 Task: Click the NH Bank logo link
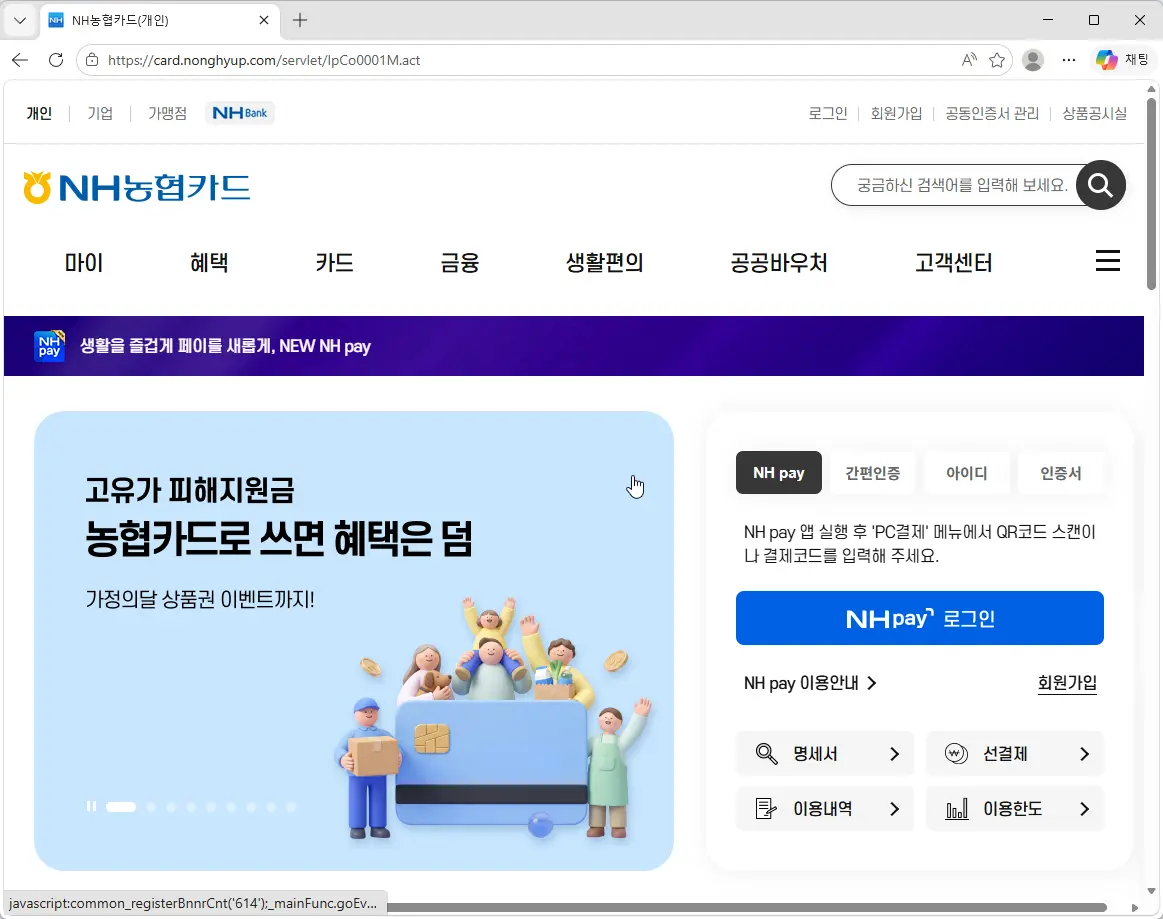(240, 113)
